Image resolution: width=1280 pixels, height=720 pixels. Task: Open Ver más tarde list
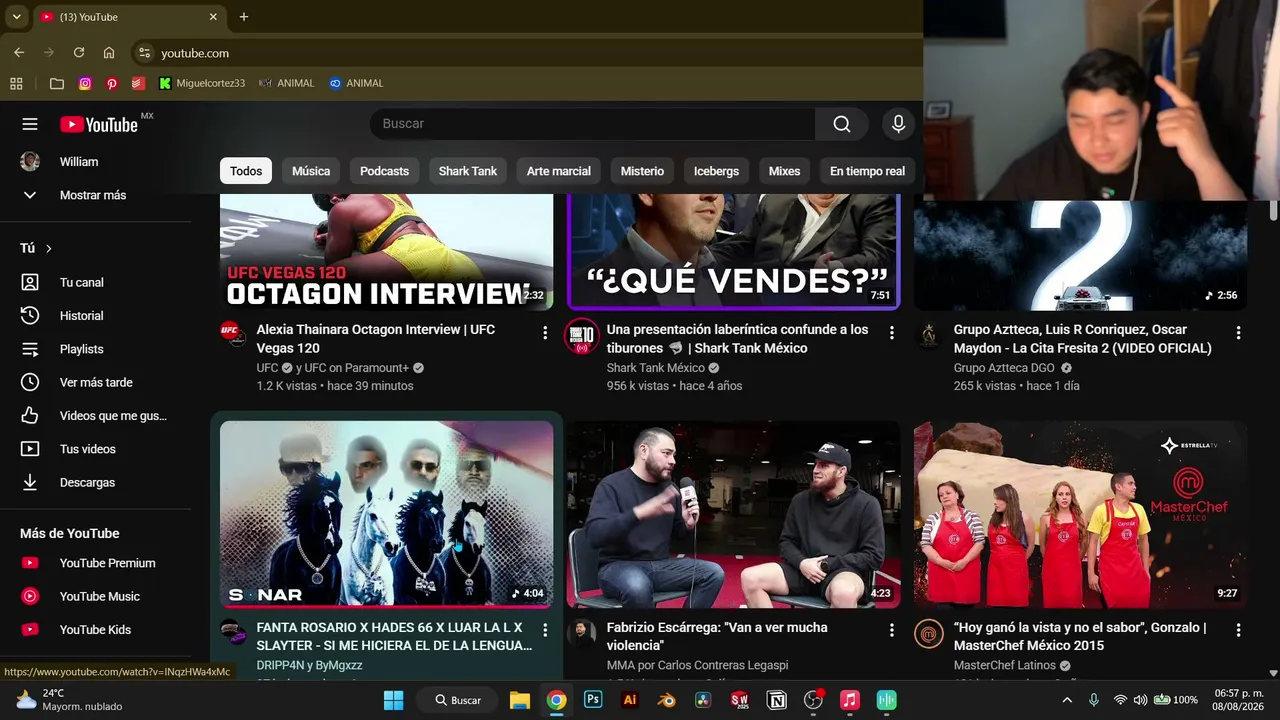tap(96, 382)
